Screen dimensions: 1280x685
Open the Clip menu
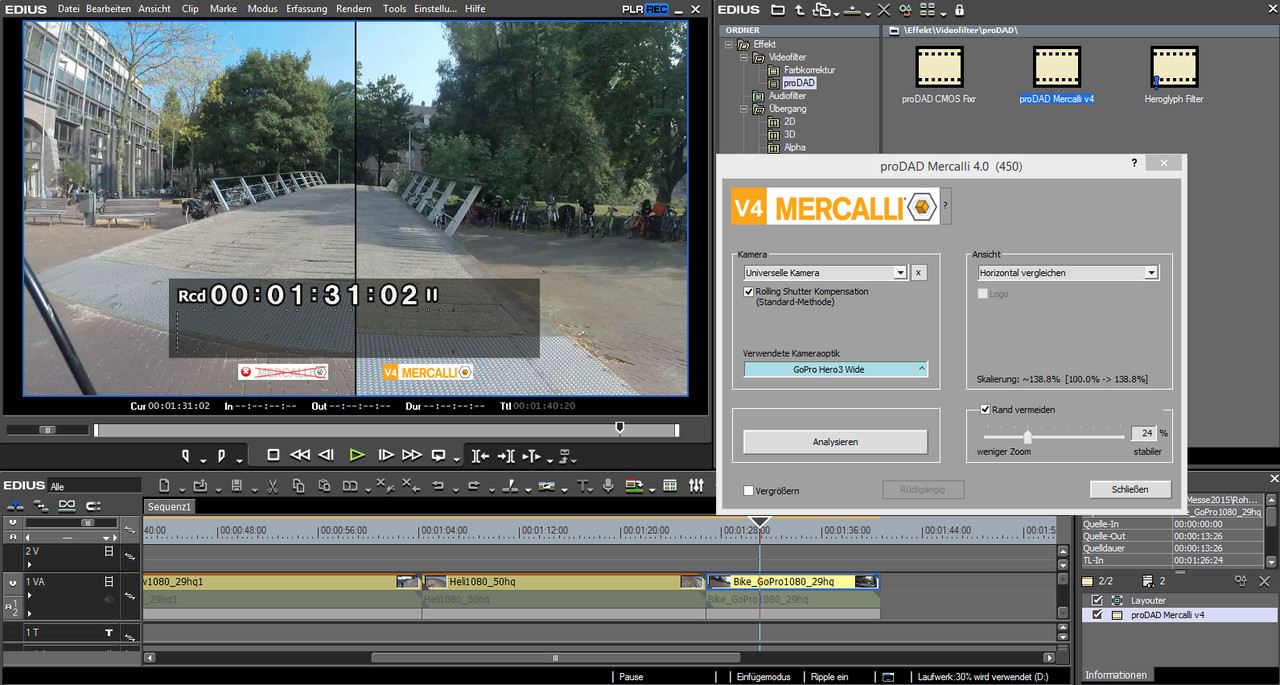190,8
